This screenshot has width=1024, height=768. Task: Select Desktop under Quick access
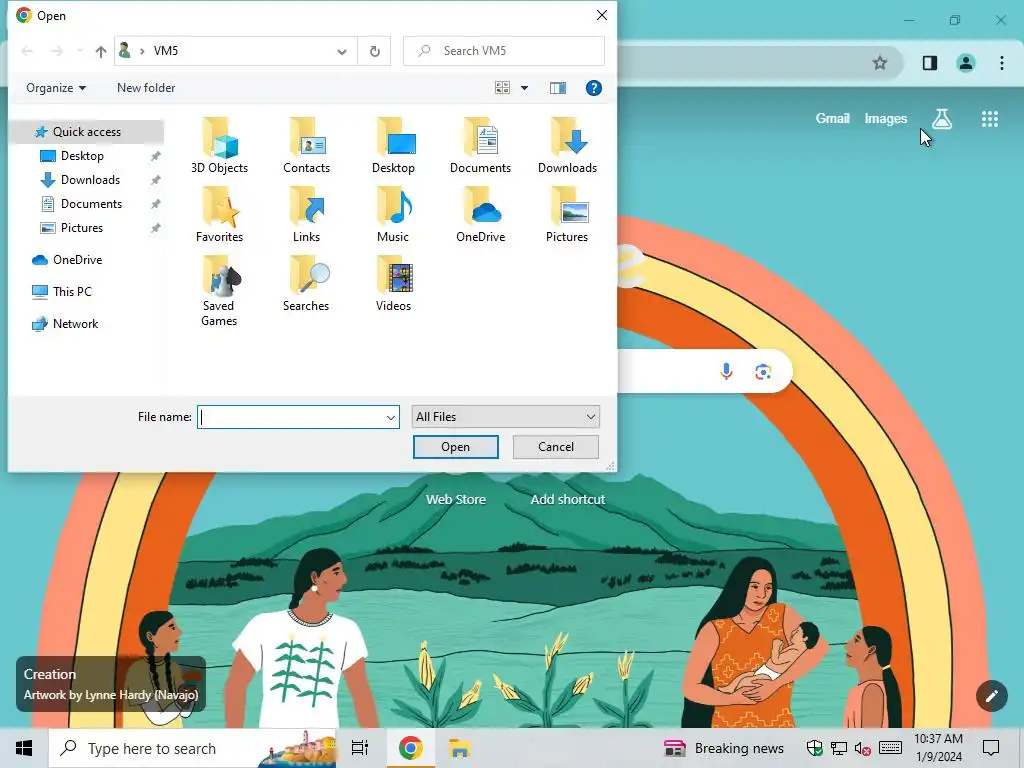pos(82,156)
